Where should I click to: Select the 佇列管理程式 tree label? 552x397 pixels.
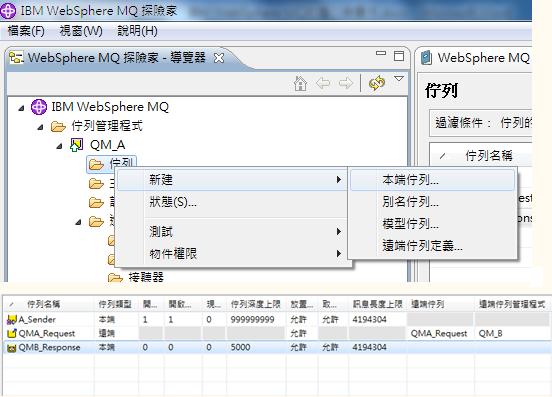click(x=107, y=126)
